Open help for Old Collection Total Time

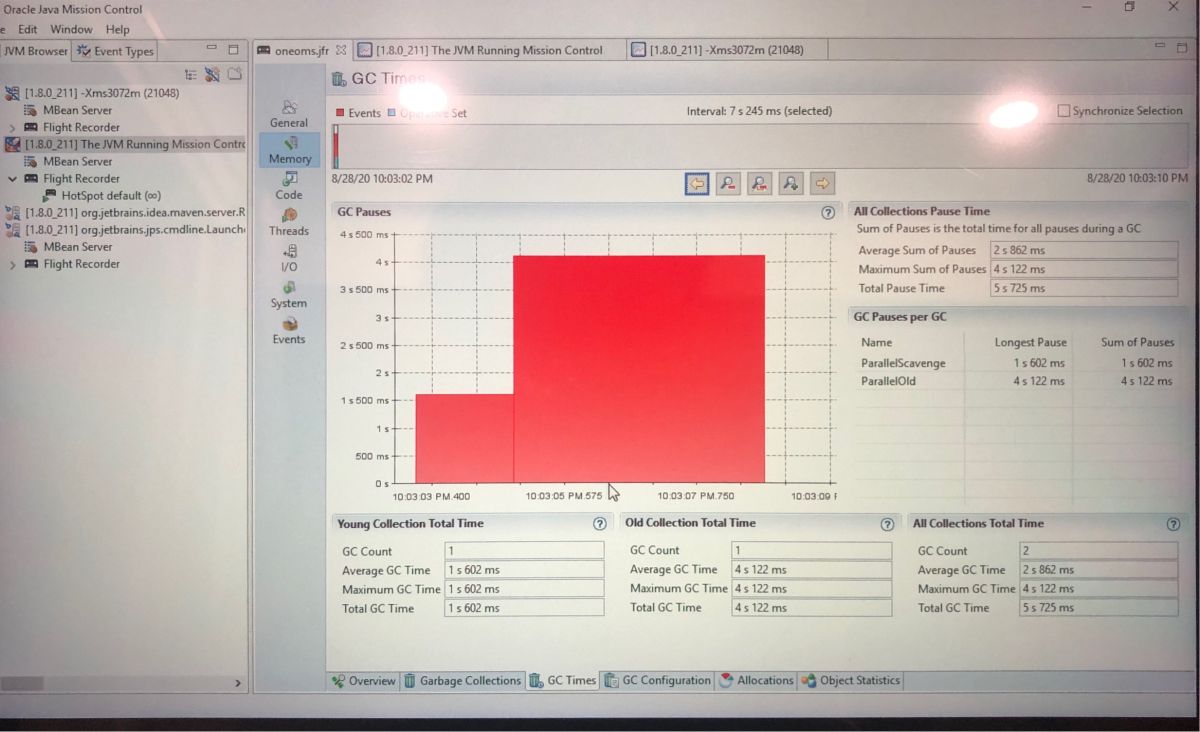coord(887,524)
